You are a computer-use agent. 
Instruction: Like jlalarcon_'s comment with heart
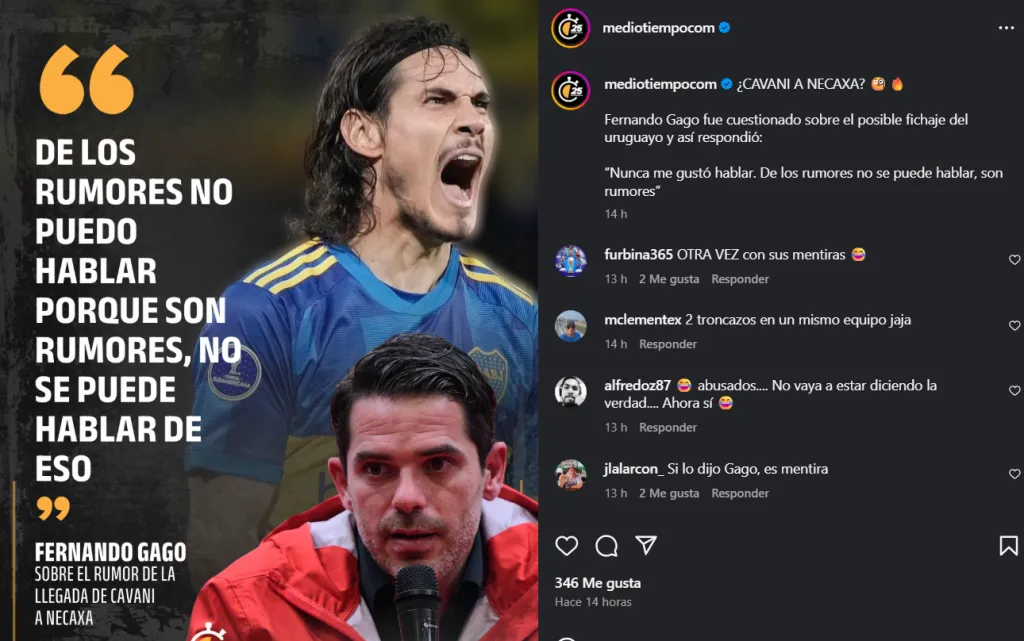click(x=1014, y=474)
